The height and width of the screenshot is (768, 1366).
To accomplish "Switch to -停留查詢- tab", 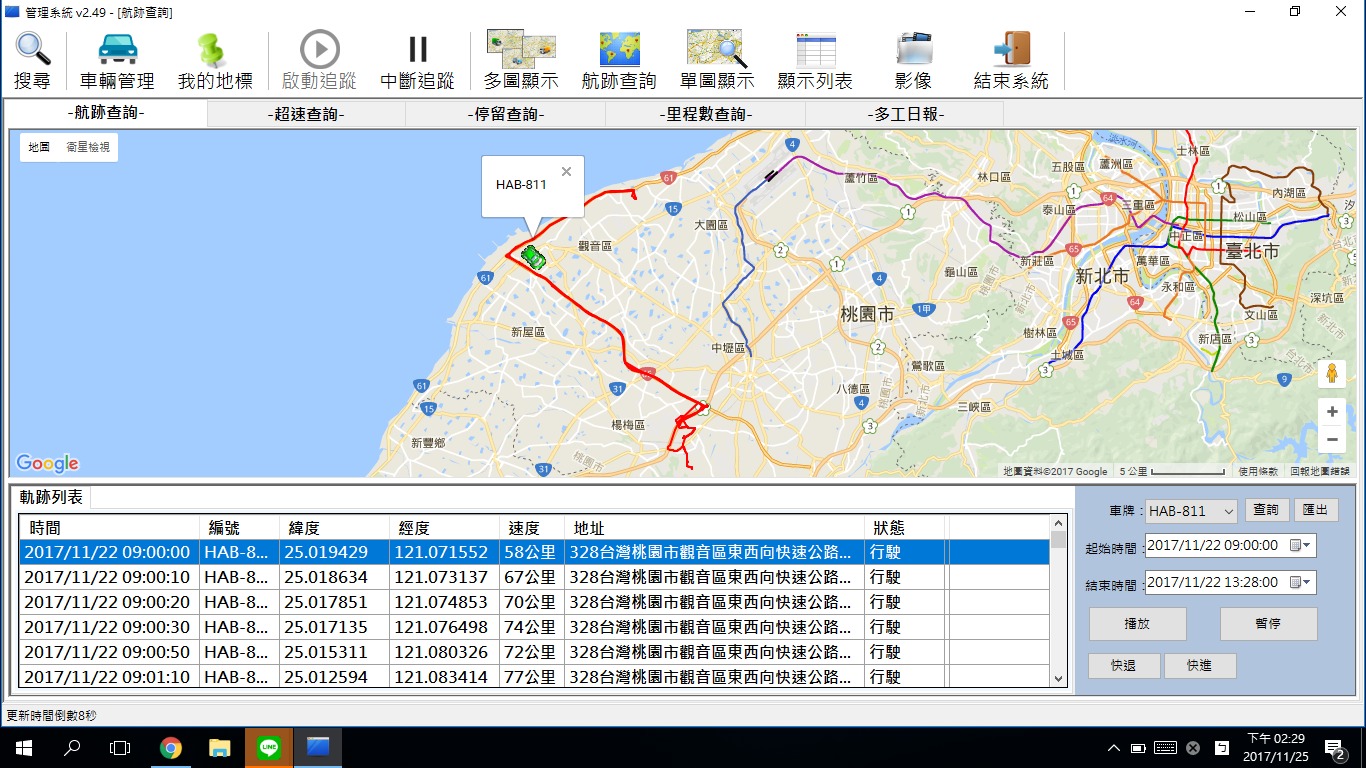I will pos(505,114).
